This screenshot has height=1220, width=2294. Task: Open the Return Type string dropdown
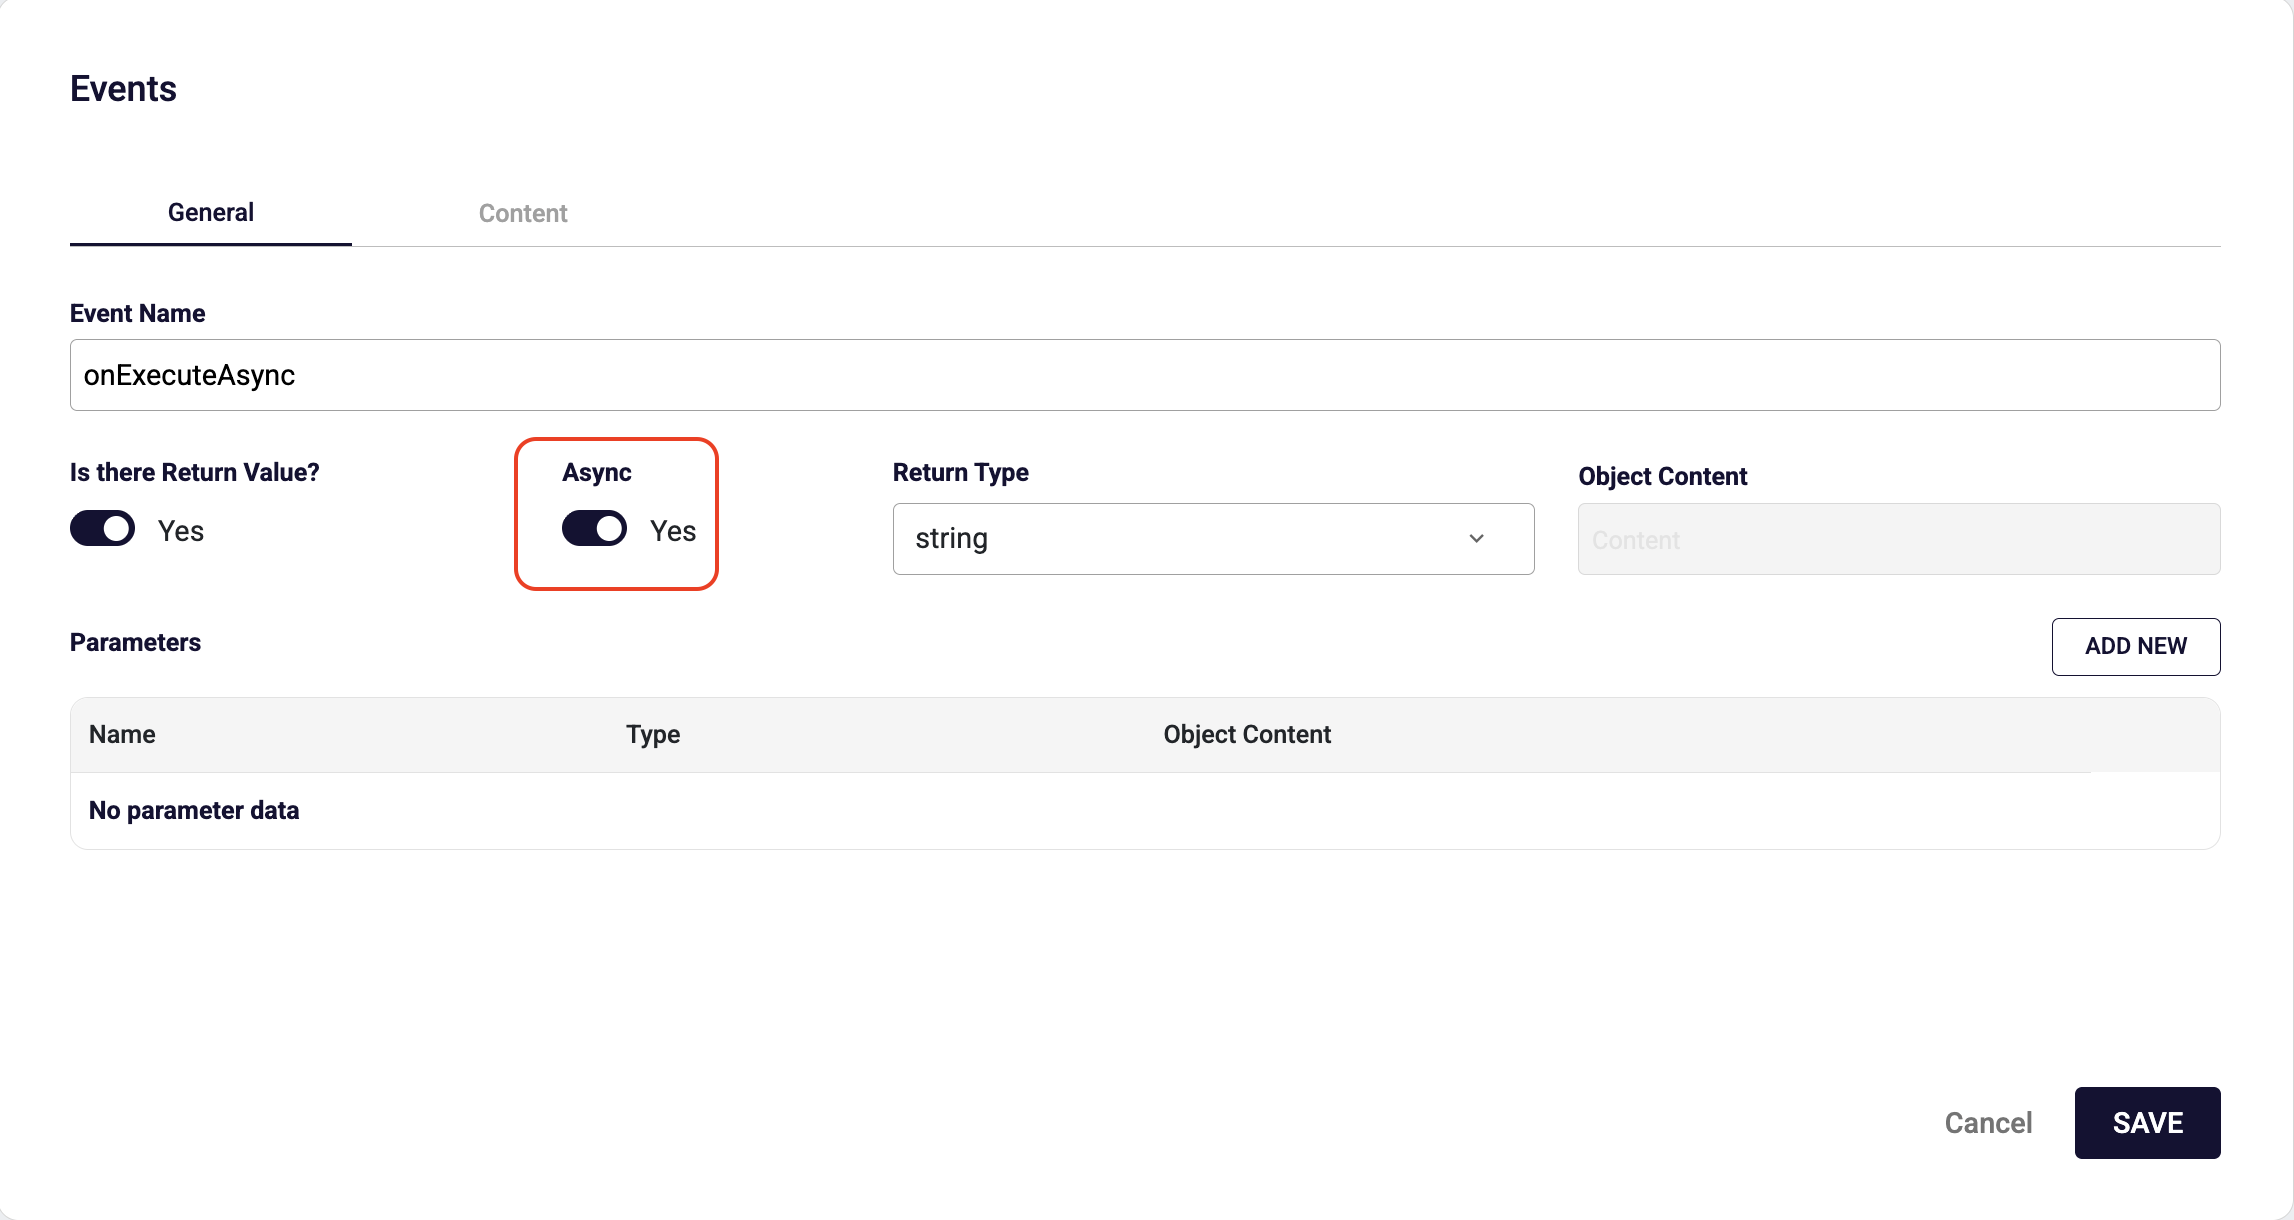coord(1212,539)
